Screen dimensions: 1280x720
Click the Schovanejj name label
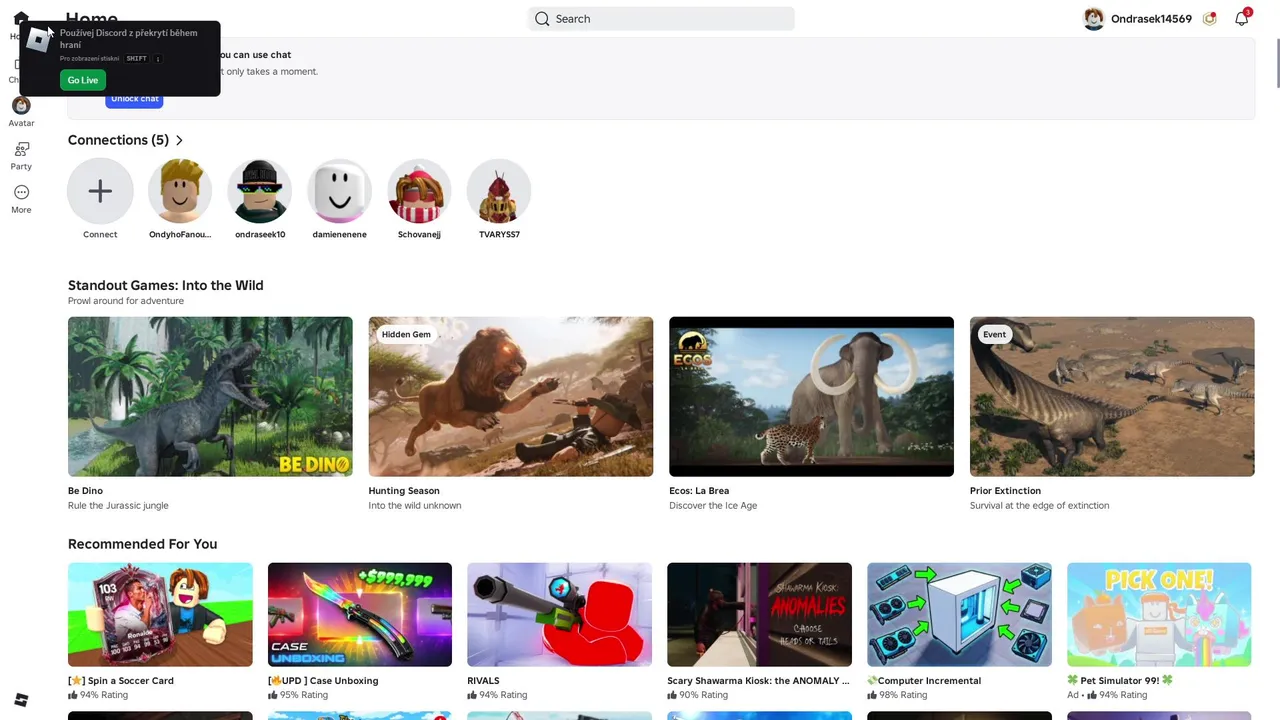point(419,235)
